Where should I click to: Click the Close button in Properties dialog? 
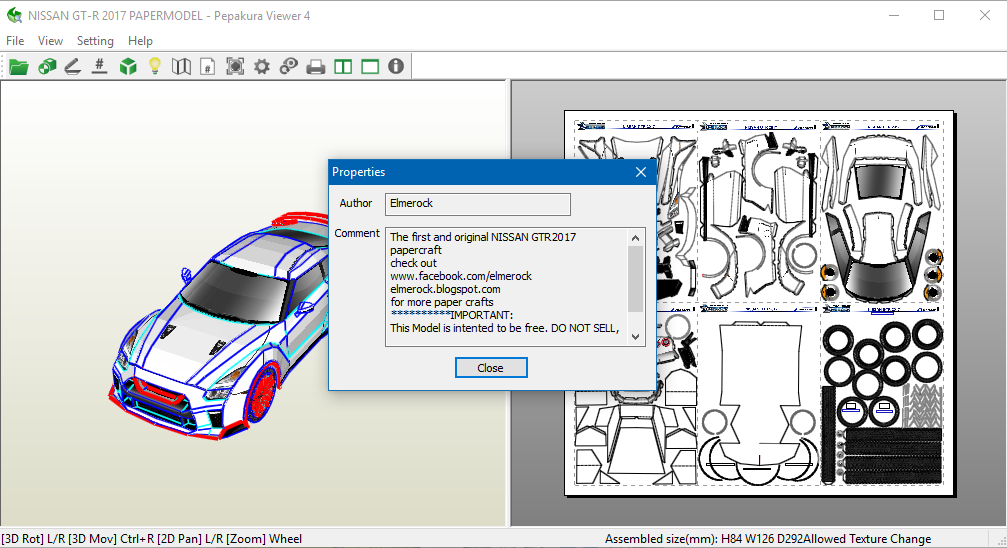coord(491,367)
